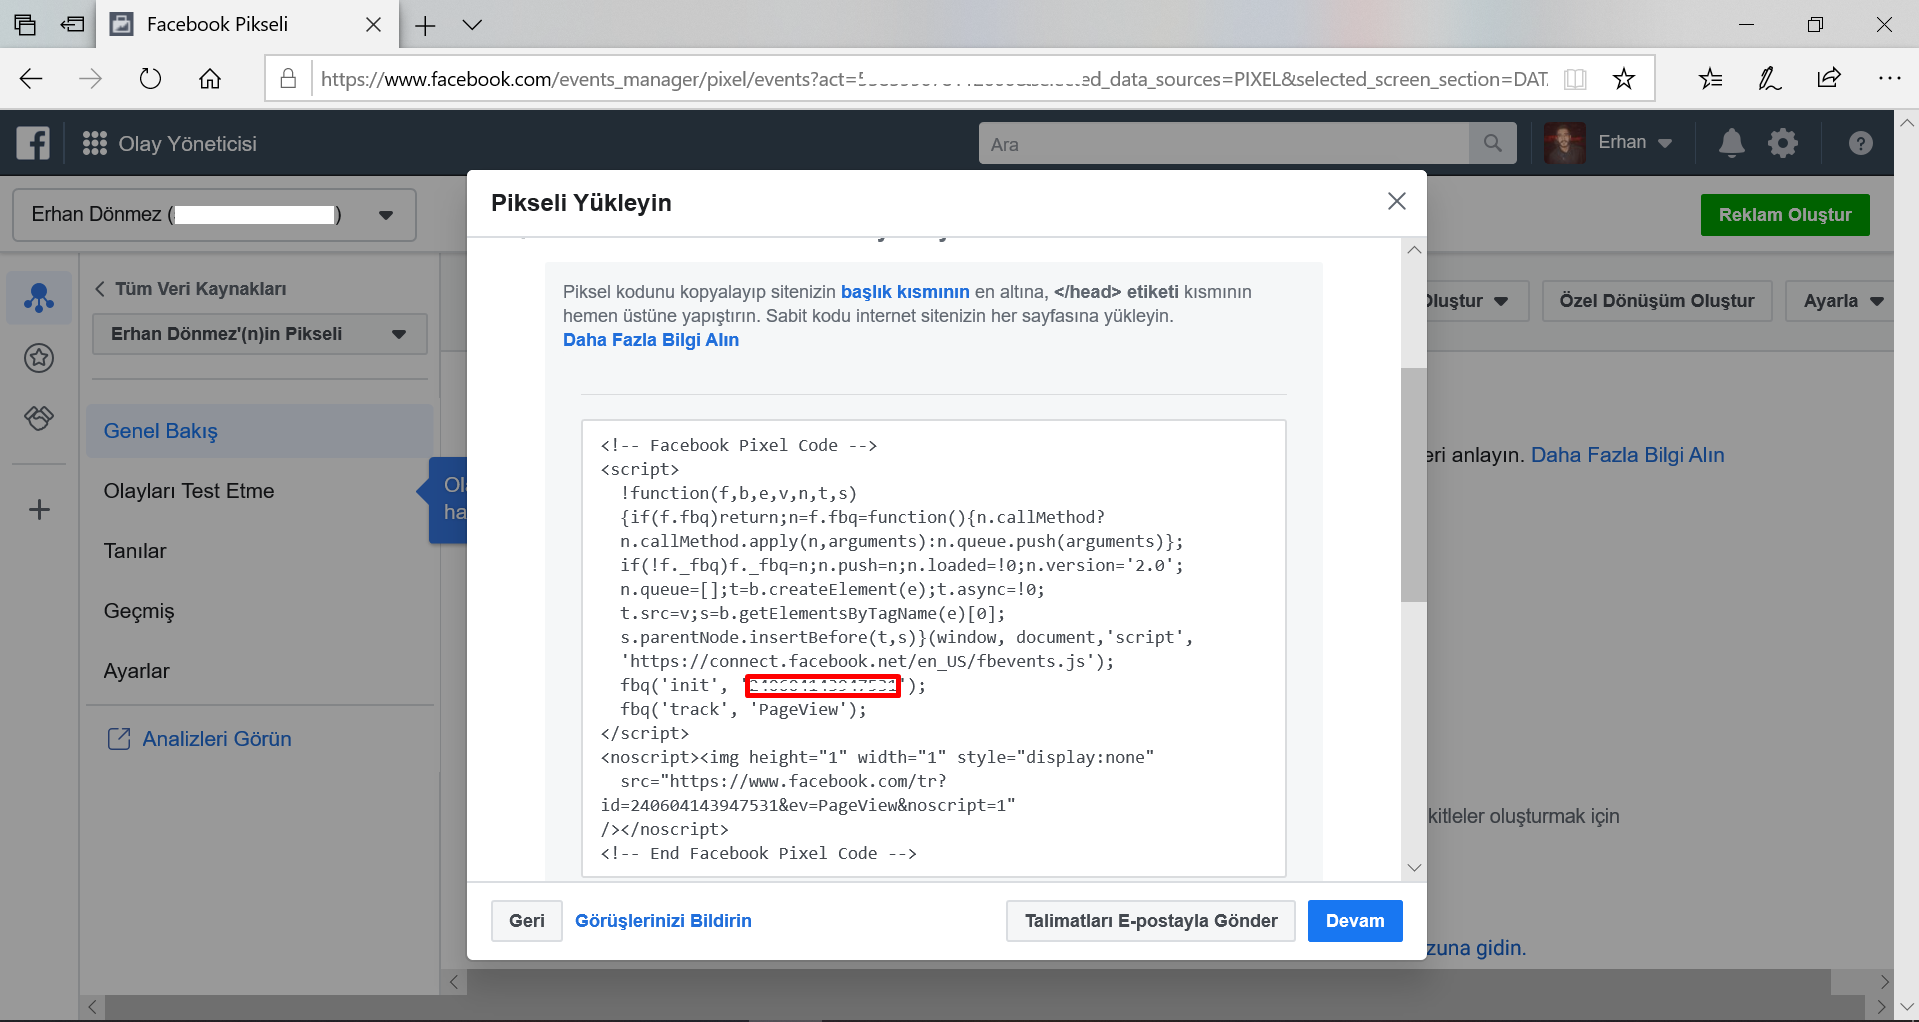1919x1022 pixels.
Task: Click the browser forward arrow
Action: 90,79
